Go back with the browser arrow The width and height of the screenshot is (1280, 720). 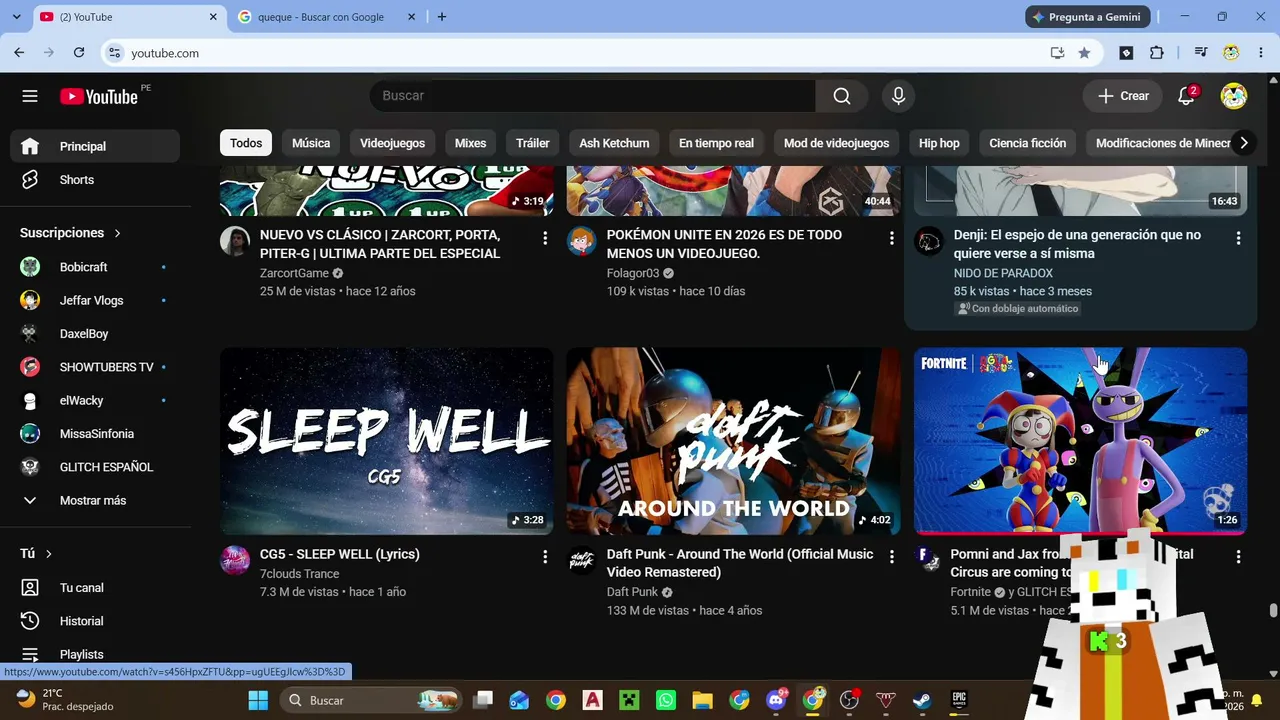click(19, 53)
